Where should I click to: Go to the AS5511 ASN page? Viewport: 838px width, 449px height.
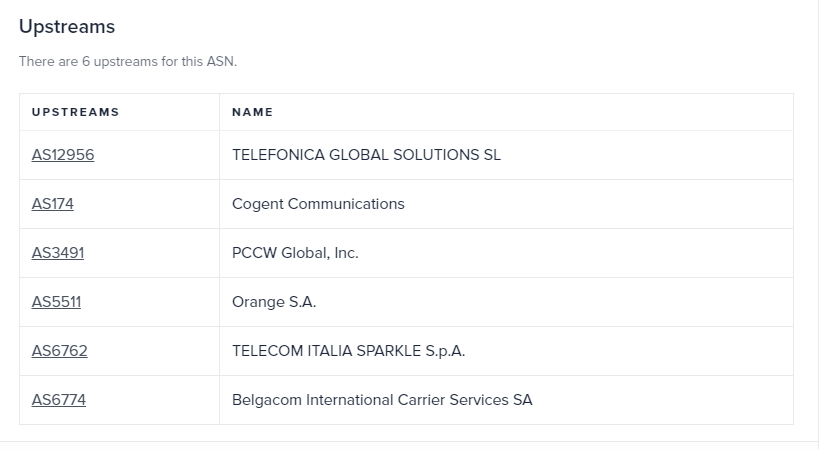click(x=56, y=302)
